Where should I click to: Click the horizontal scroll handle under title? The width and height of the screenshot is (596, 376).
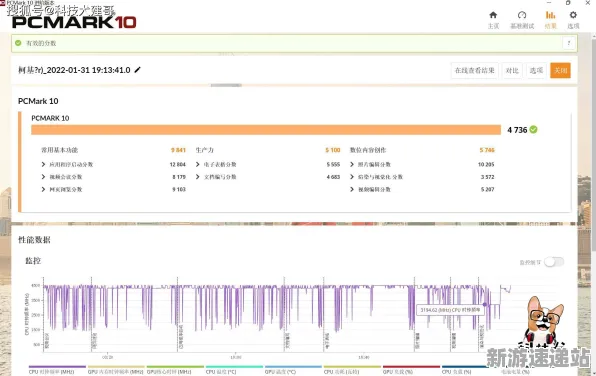click(x=226, y=85)
